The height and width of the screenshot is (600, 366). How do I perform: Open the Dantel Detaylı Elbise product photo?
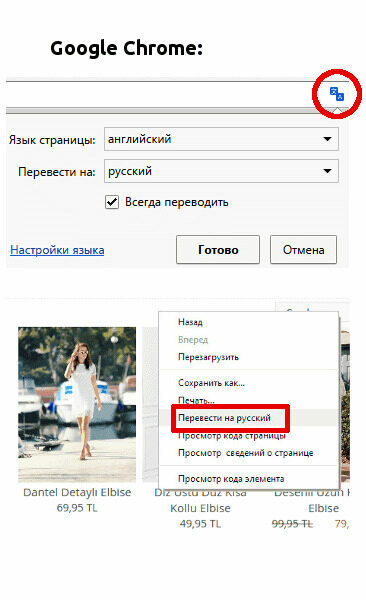point(77,404)
